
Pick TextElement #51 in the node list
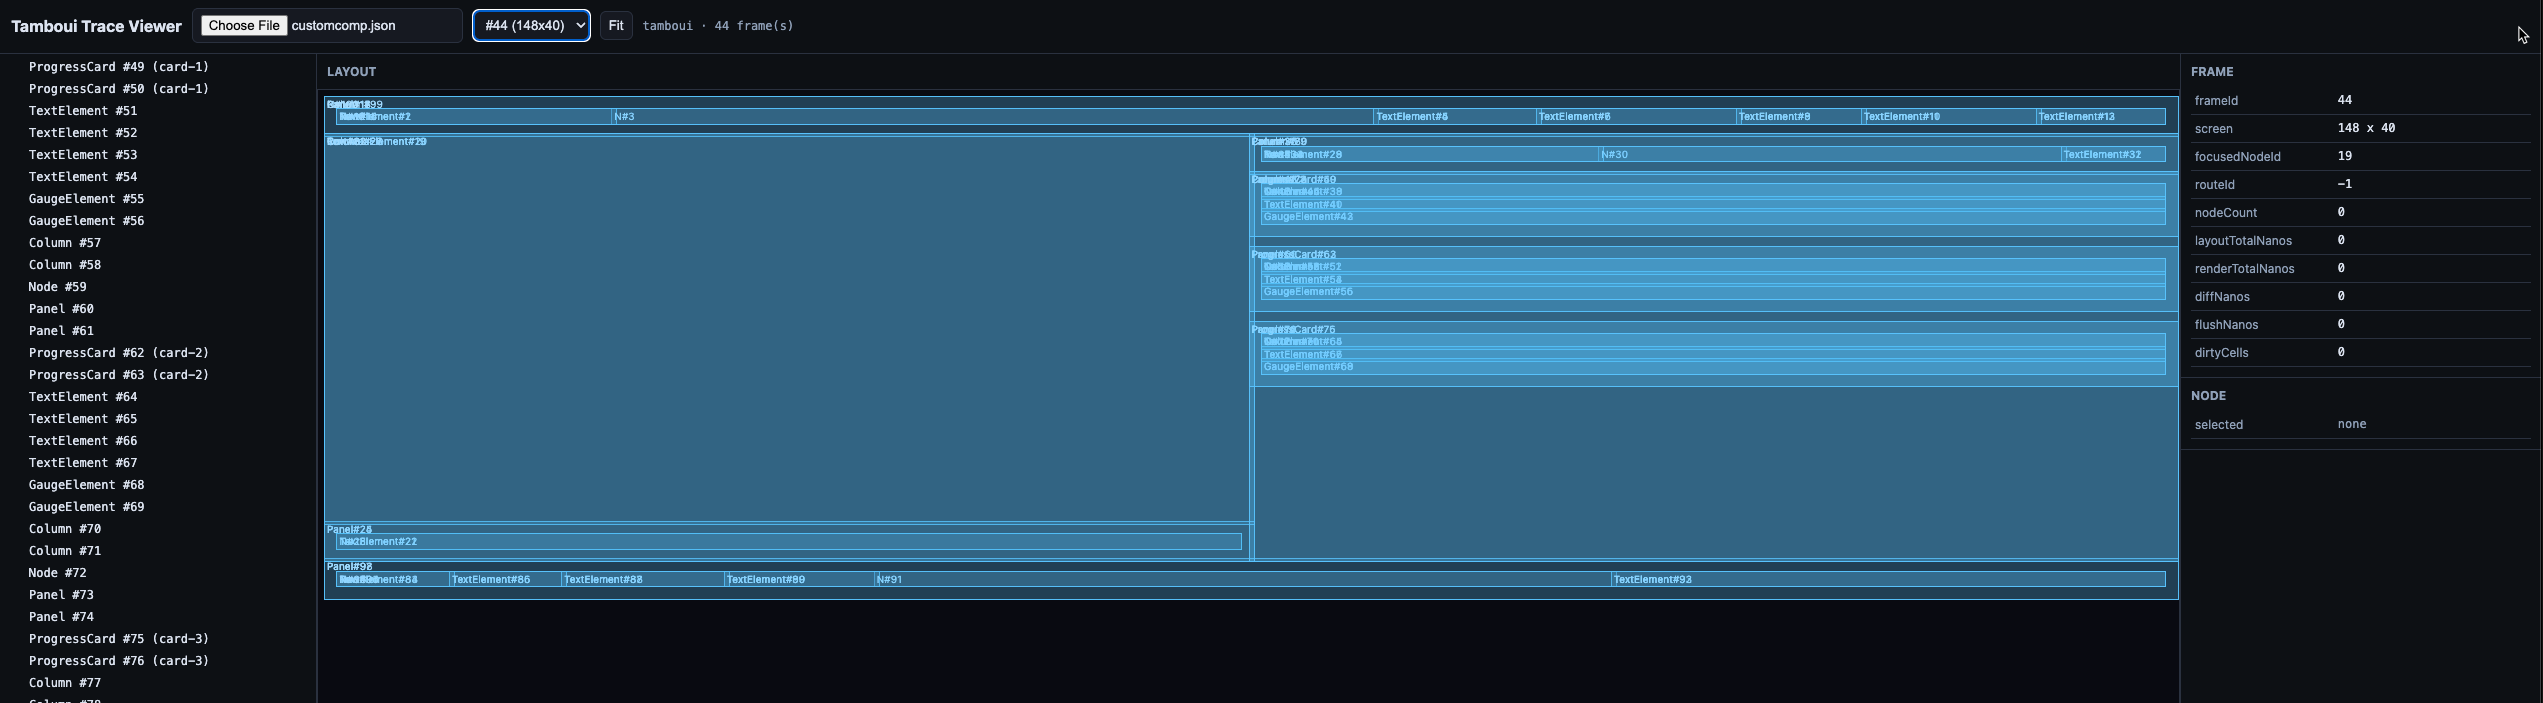click(82, 111)
